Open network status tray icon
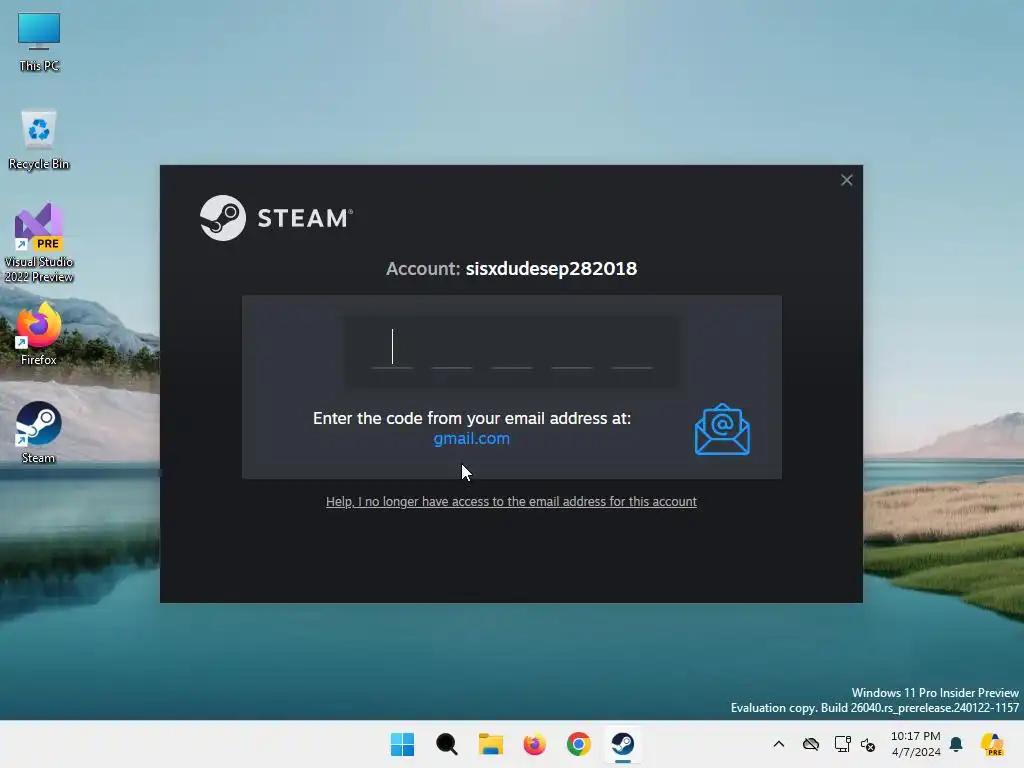This screenshot has width=1024, height=768. point(842,744)
